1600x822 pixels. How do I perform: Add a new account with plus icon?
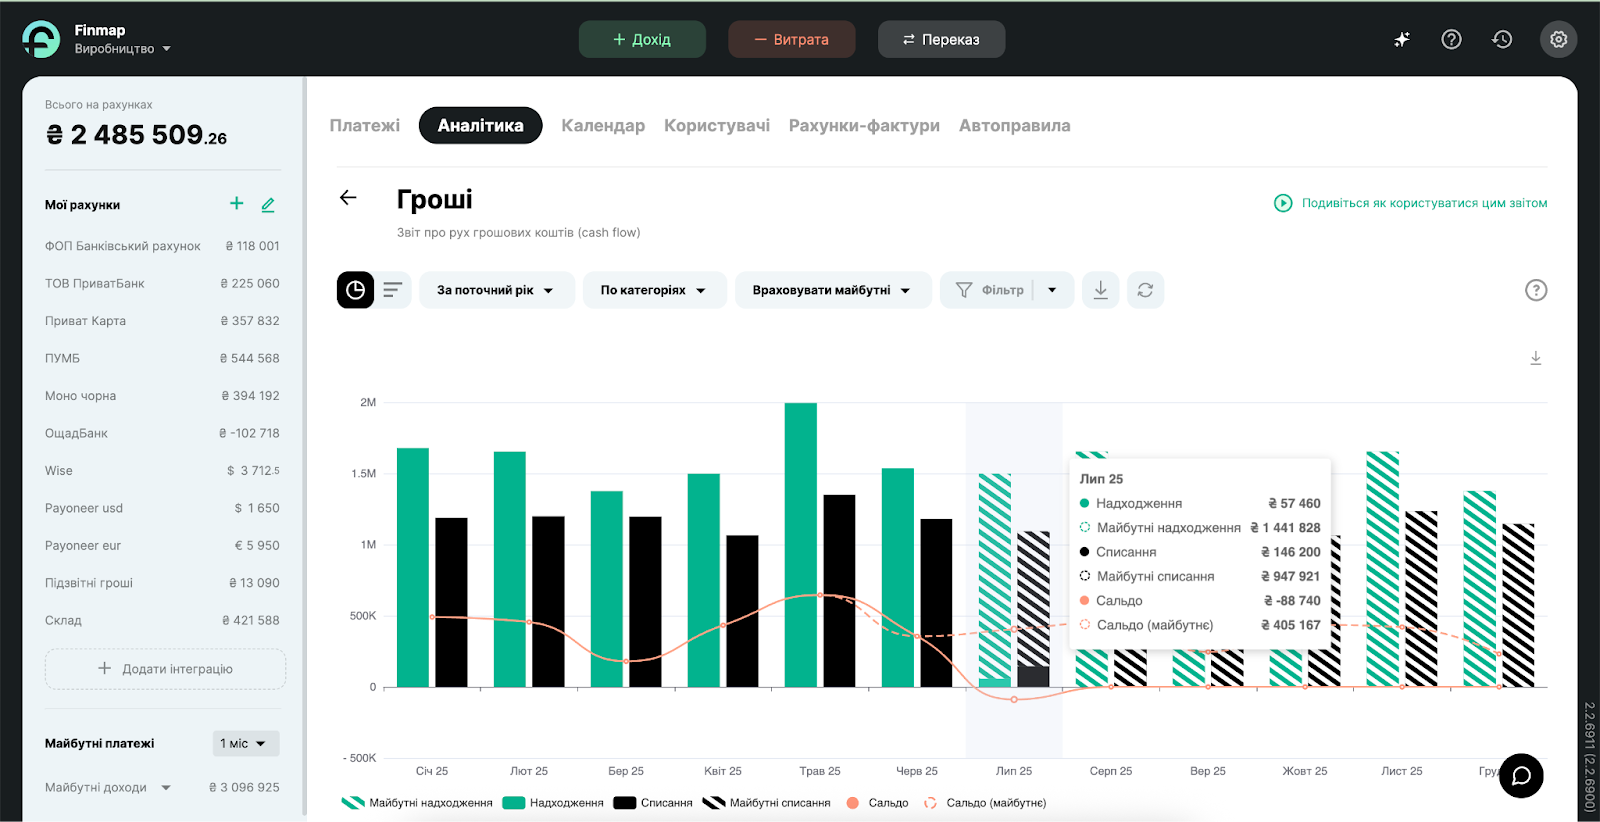tap(237, 203)
